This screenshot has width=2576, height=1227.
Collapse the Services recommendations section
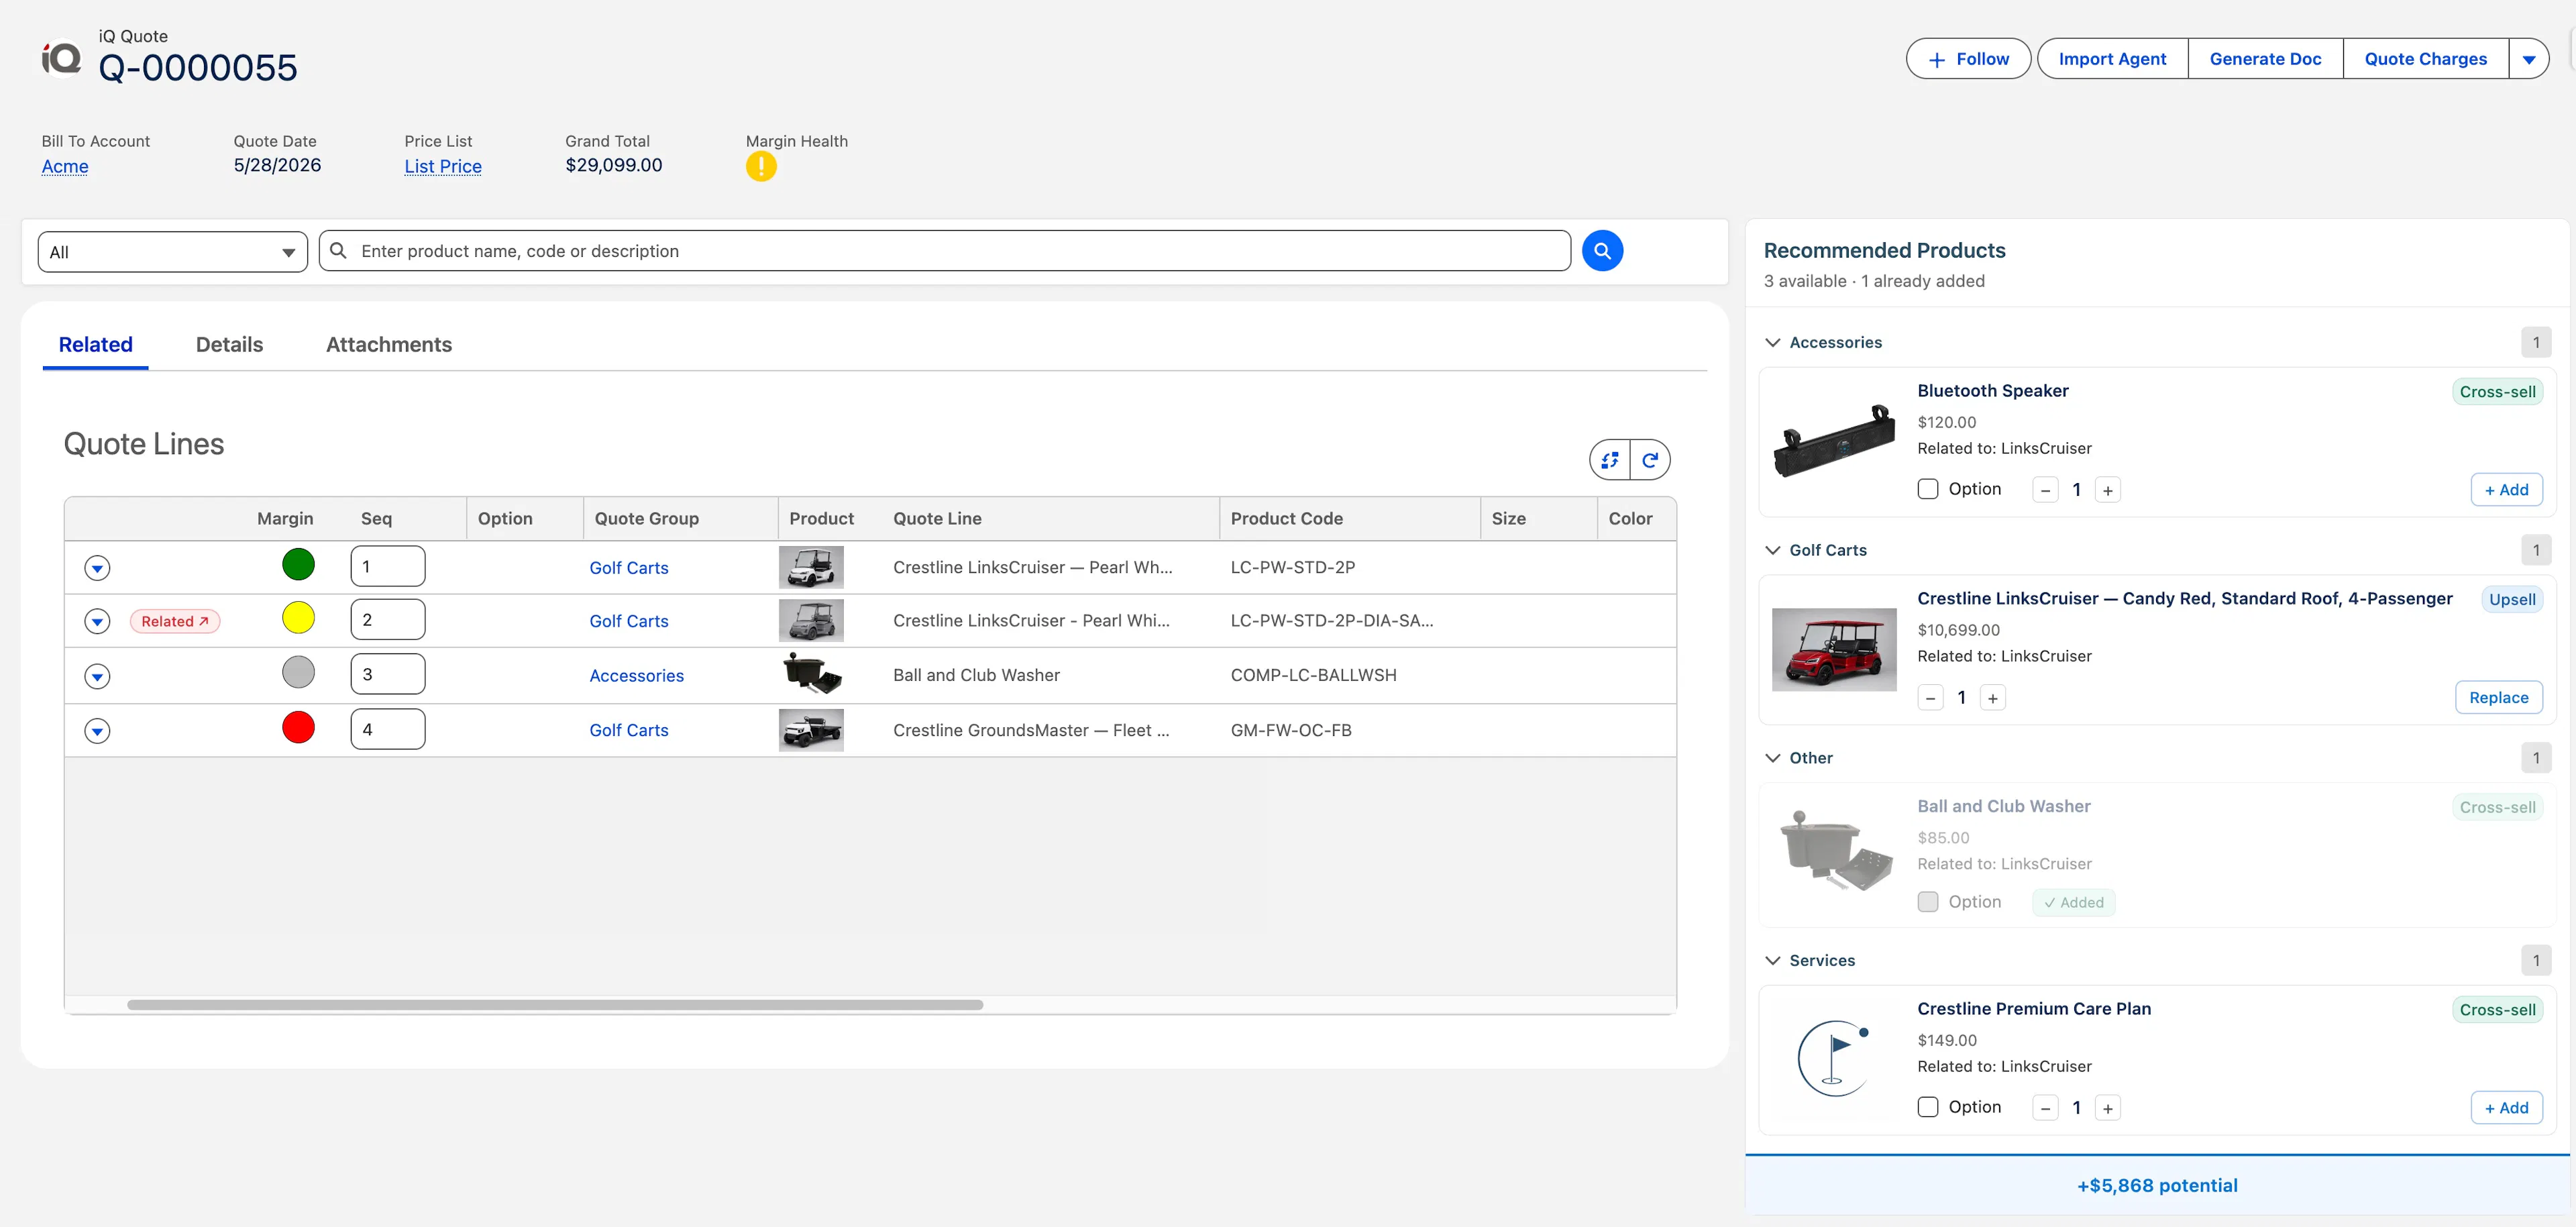(1773, 960)
